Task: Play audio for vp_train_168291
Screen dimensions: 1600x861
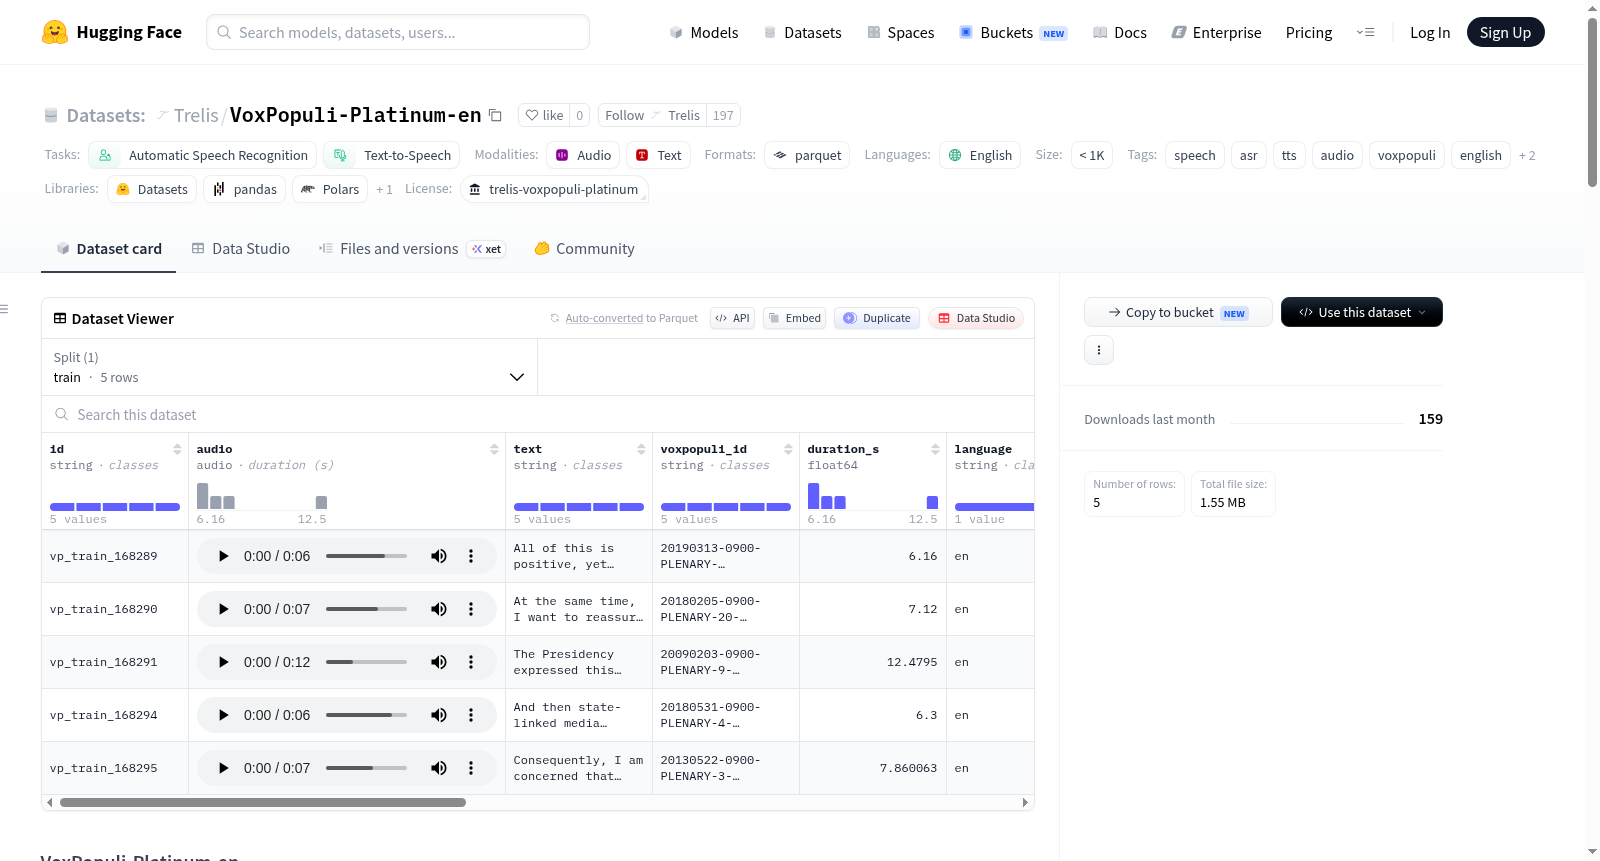Action: [224, 662]
